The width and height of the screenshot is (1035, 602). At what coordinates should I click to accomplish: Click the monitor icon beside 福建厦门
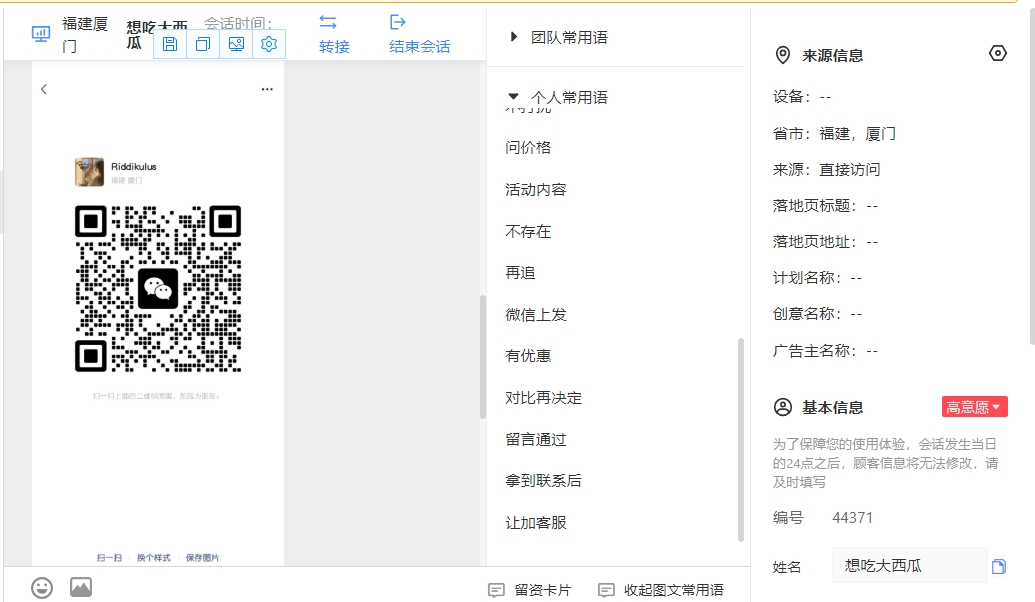41,34
